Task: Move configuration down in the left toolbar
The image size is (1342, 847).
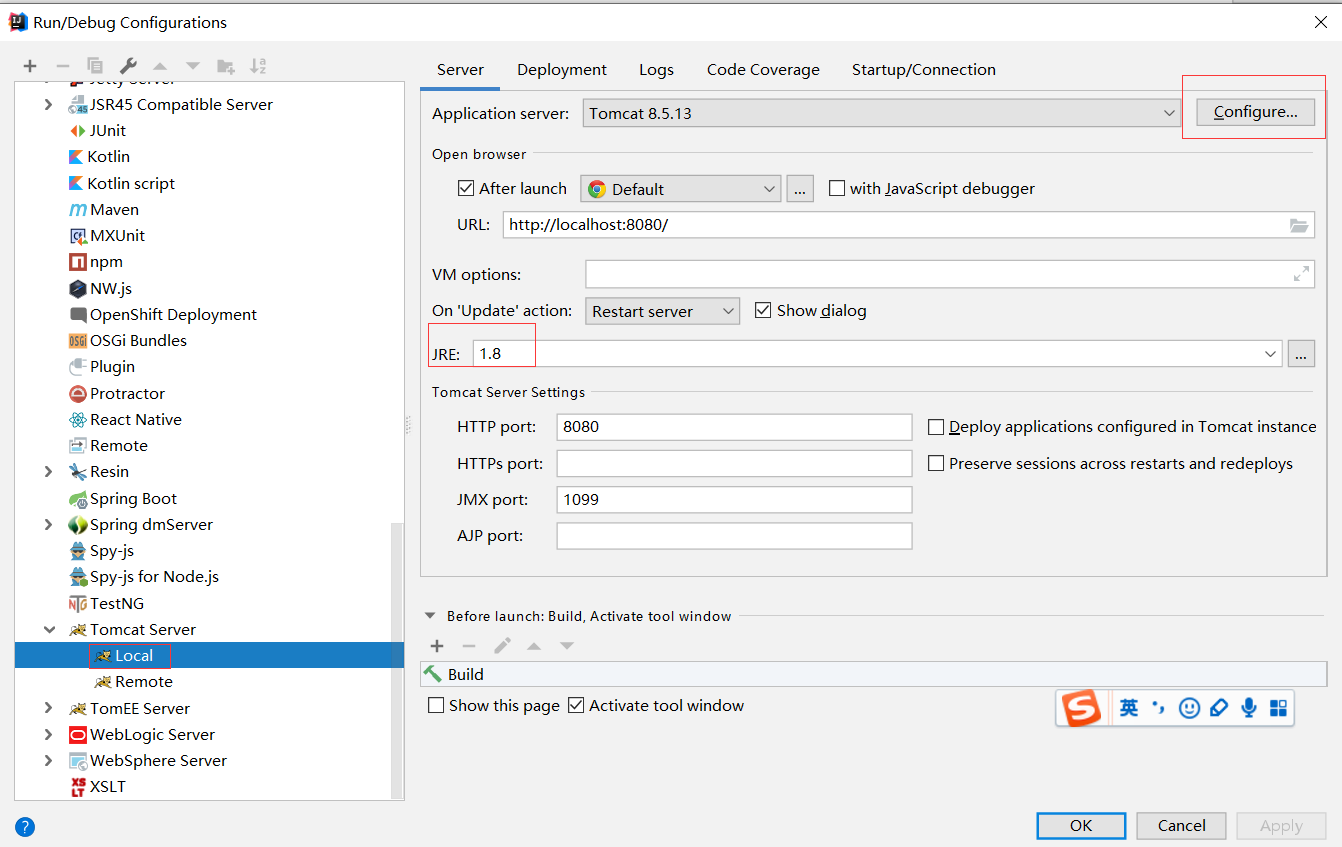Action: pyautogui.click(x=193, y=66)
